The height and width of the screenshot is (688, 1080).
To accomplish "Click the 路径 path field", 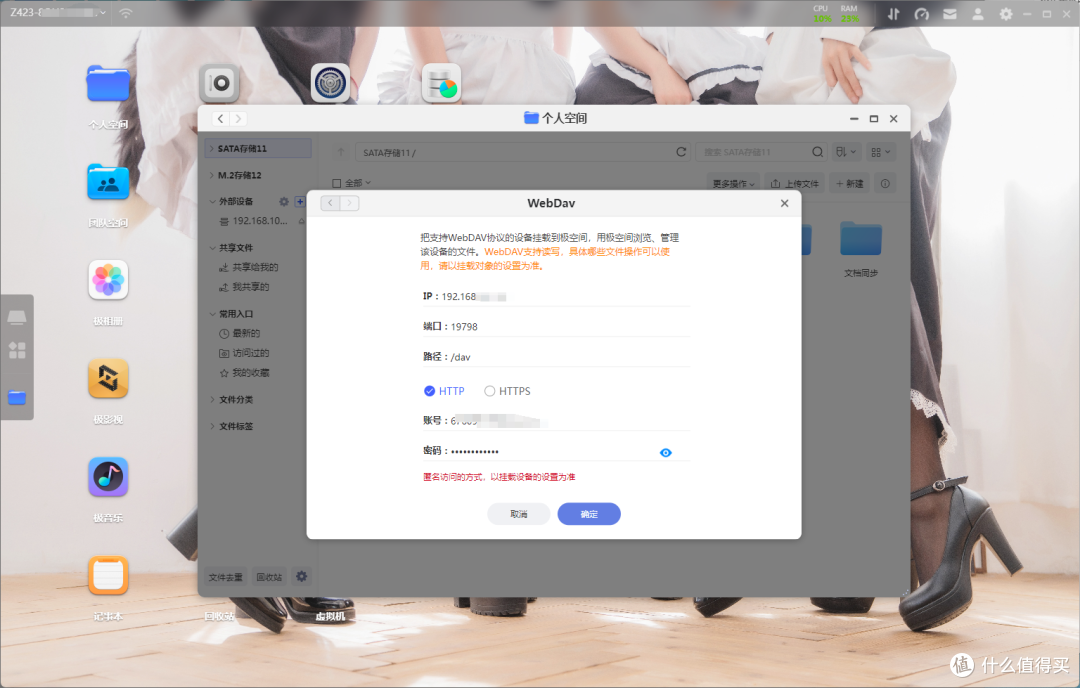I will click(556, 357).
